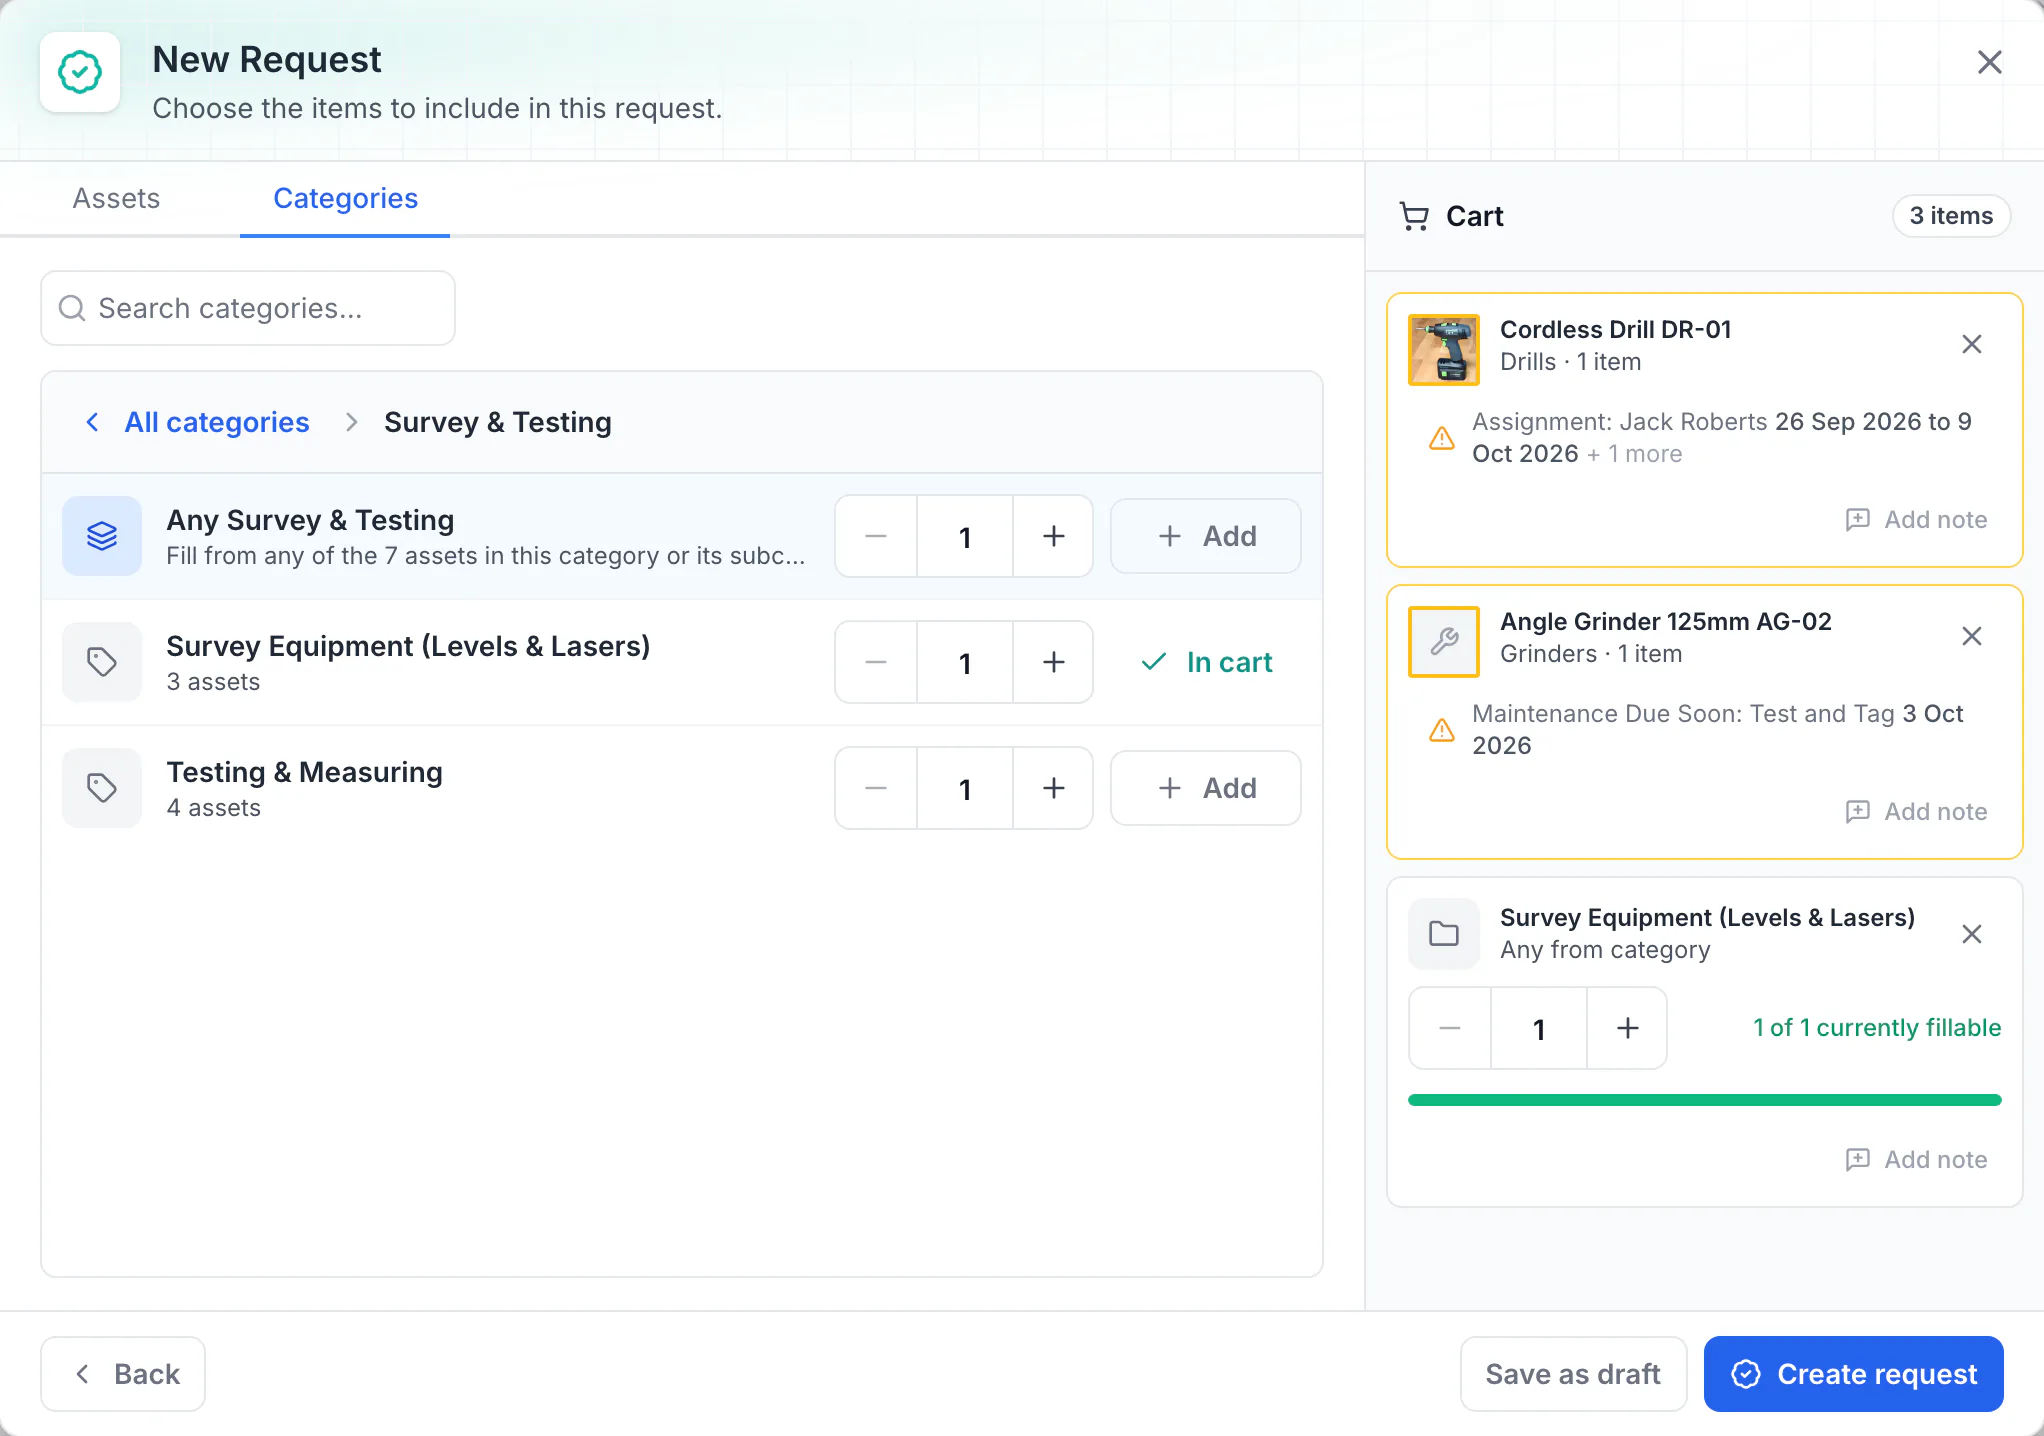Click the Survey Equipment category tag icon
Image resolution: width=2044 pixels, height=1436 pixels.
pos(102,662)
